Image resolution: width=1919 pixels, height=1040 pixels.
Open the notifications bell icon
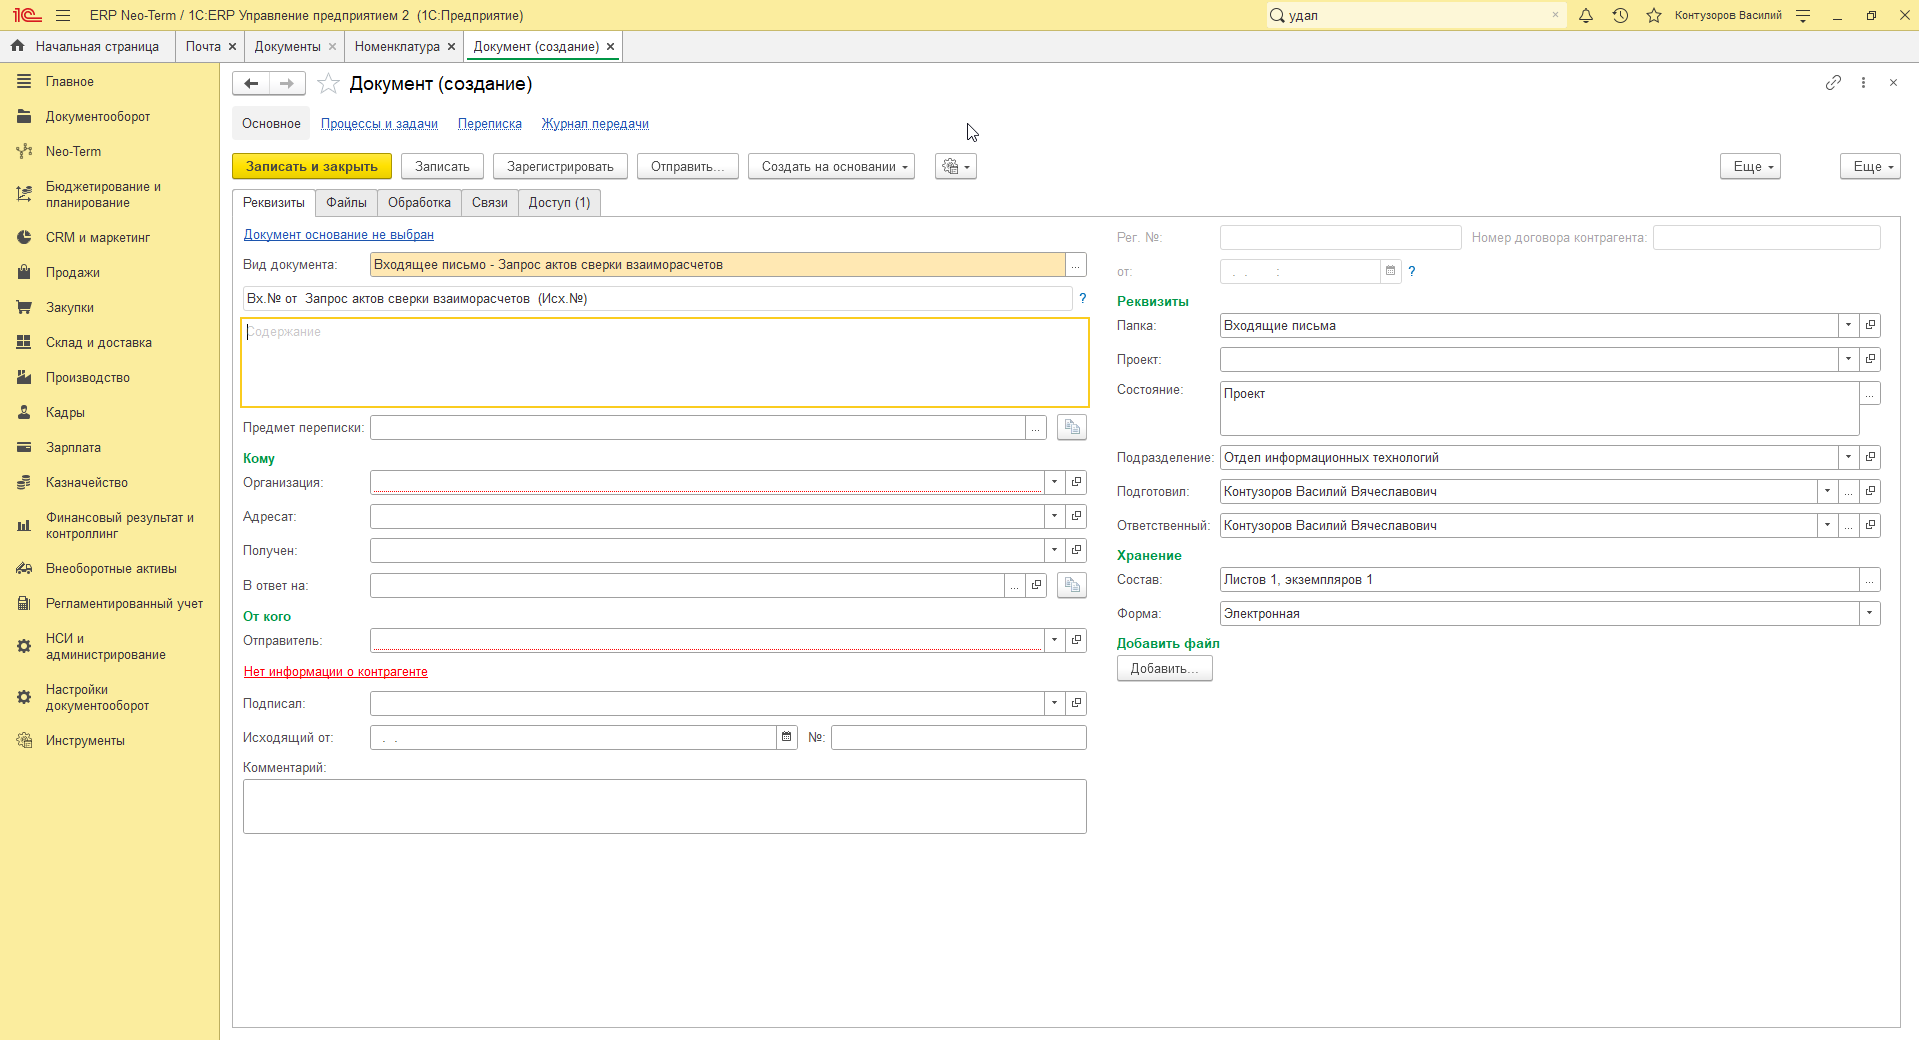point(1586,16)
